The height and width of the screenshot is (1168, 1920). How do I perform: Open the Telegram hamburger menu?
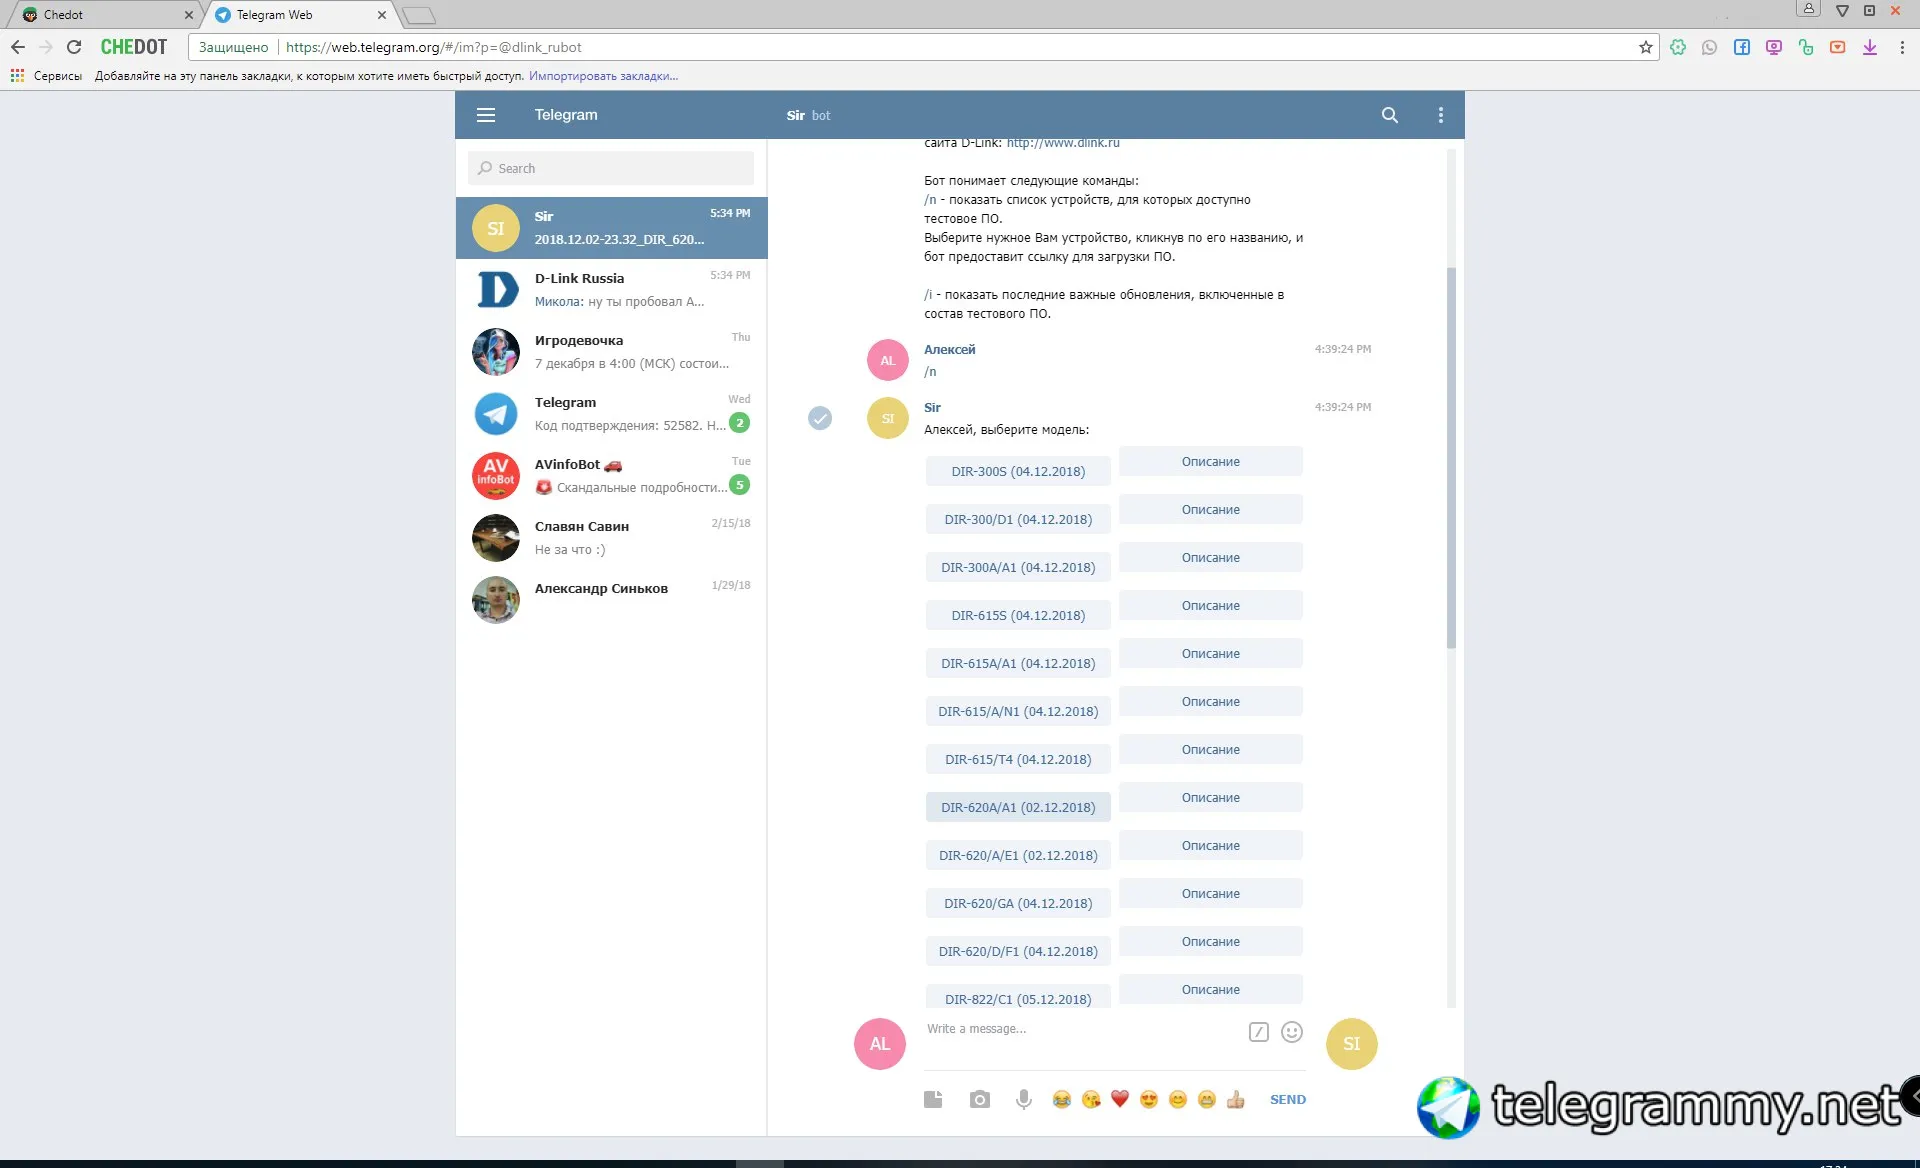486,115
